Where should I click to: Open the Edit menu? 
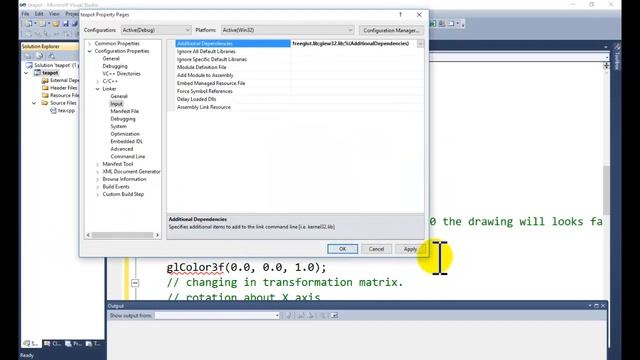click(39, 14)
